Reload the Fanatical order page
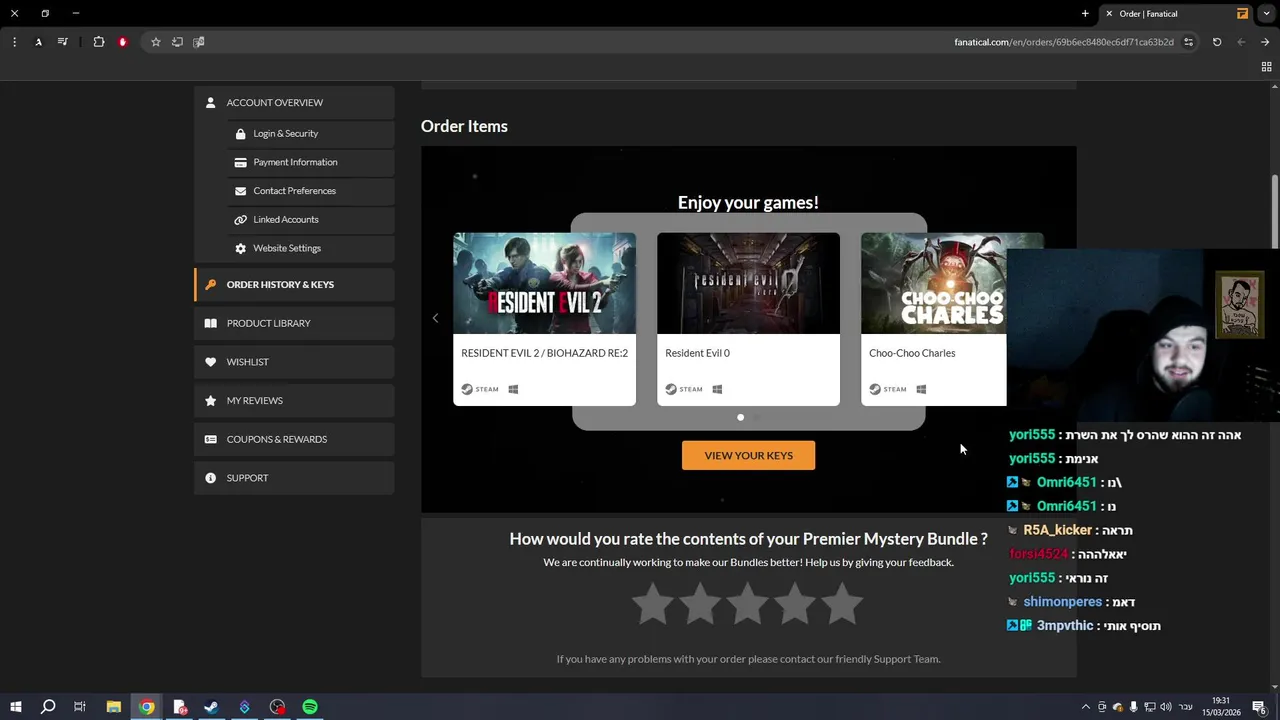 [x=1217, y=42]
